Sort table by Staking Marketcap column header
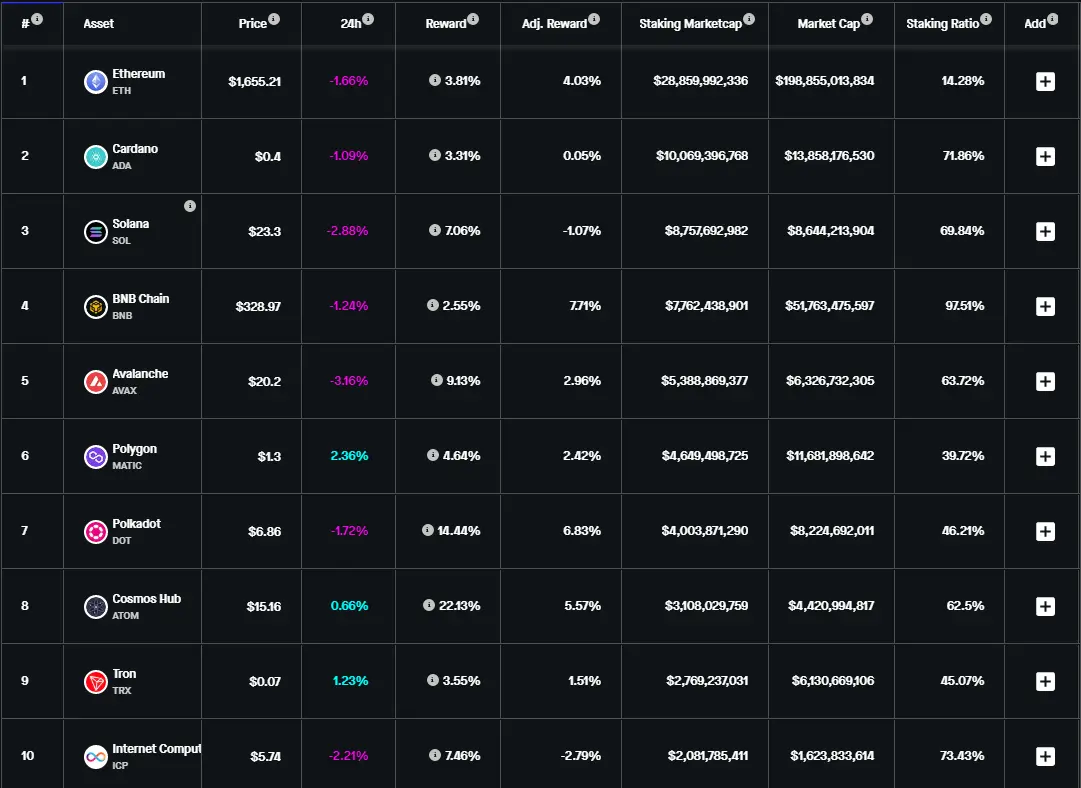The height and width of the screenshot is (788, 1081). pos(690,23)
